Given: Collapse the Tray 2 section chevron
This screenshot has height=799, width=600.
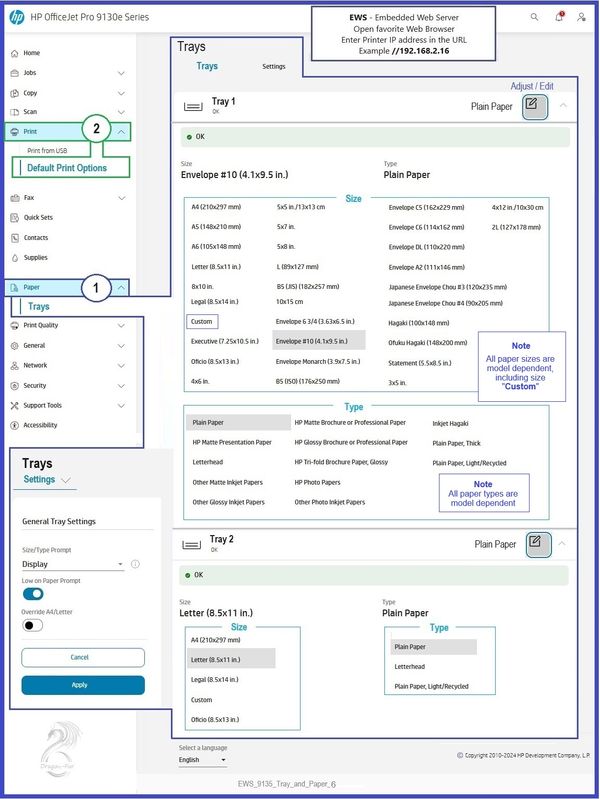Looking at the screenshot, I should click(562, 544).
